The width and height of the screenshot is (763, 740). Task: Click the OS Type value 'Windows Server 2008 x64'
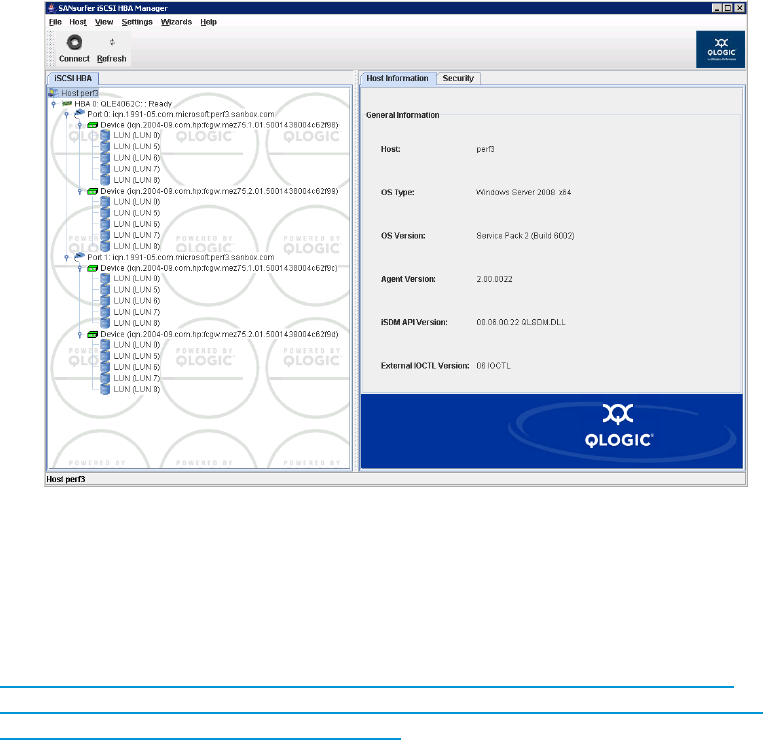[x=524, y=192]
